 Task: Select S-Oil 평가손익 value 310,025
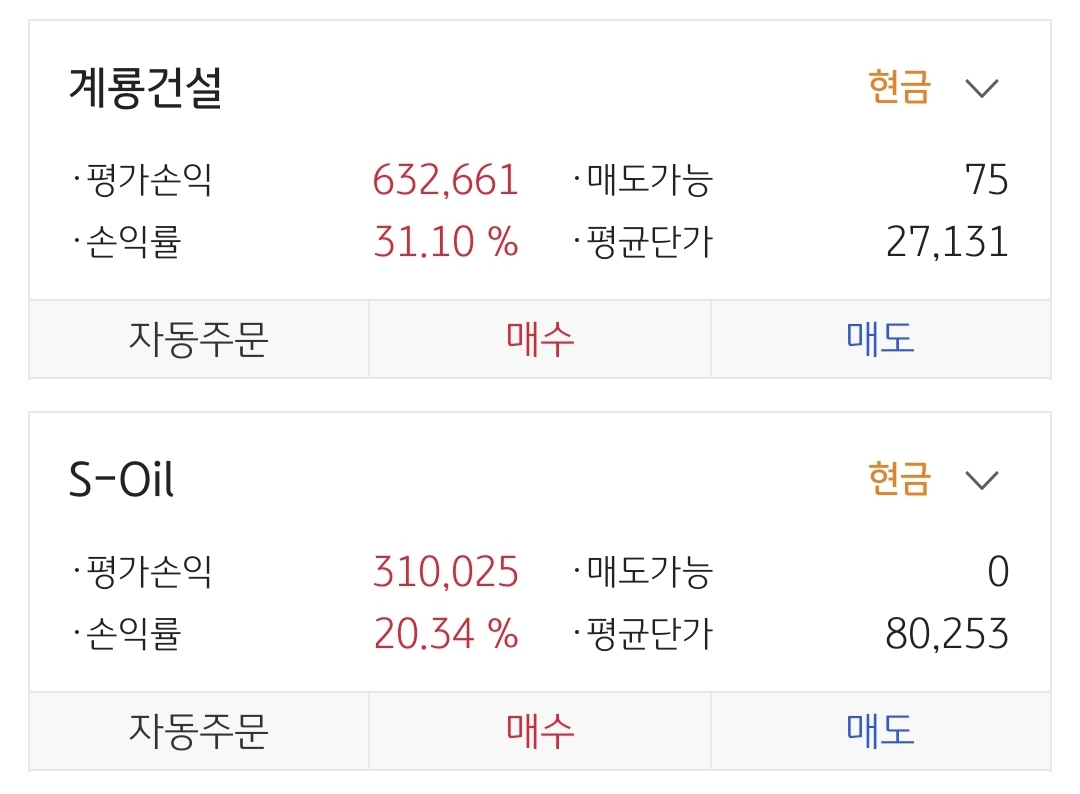[x=446, y=573]
